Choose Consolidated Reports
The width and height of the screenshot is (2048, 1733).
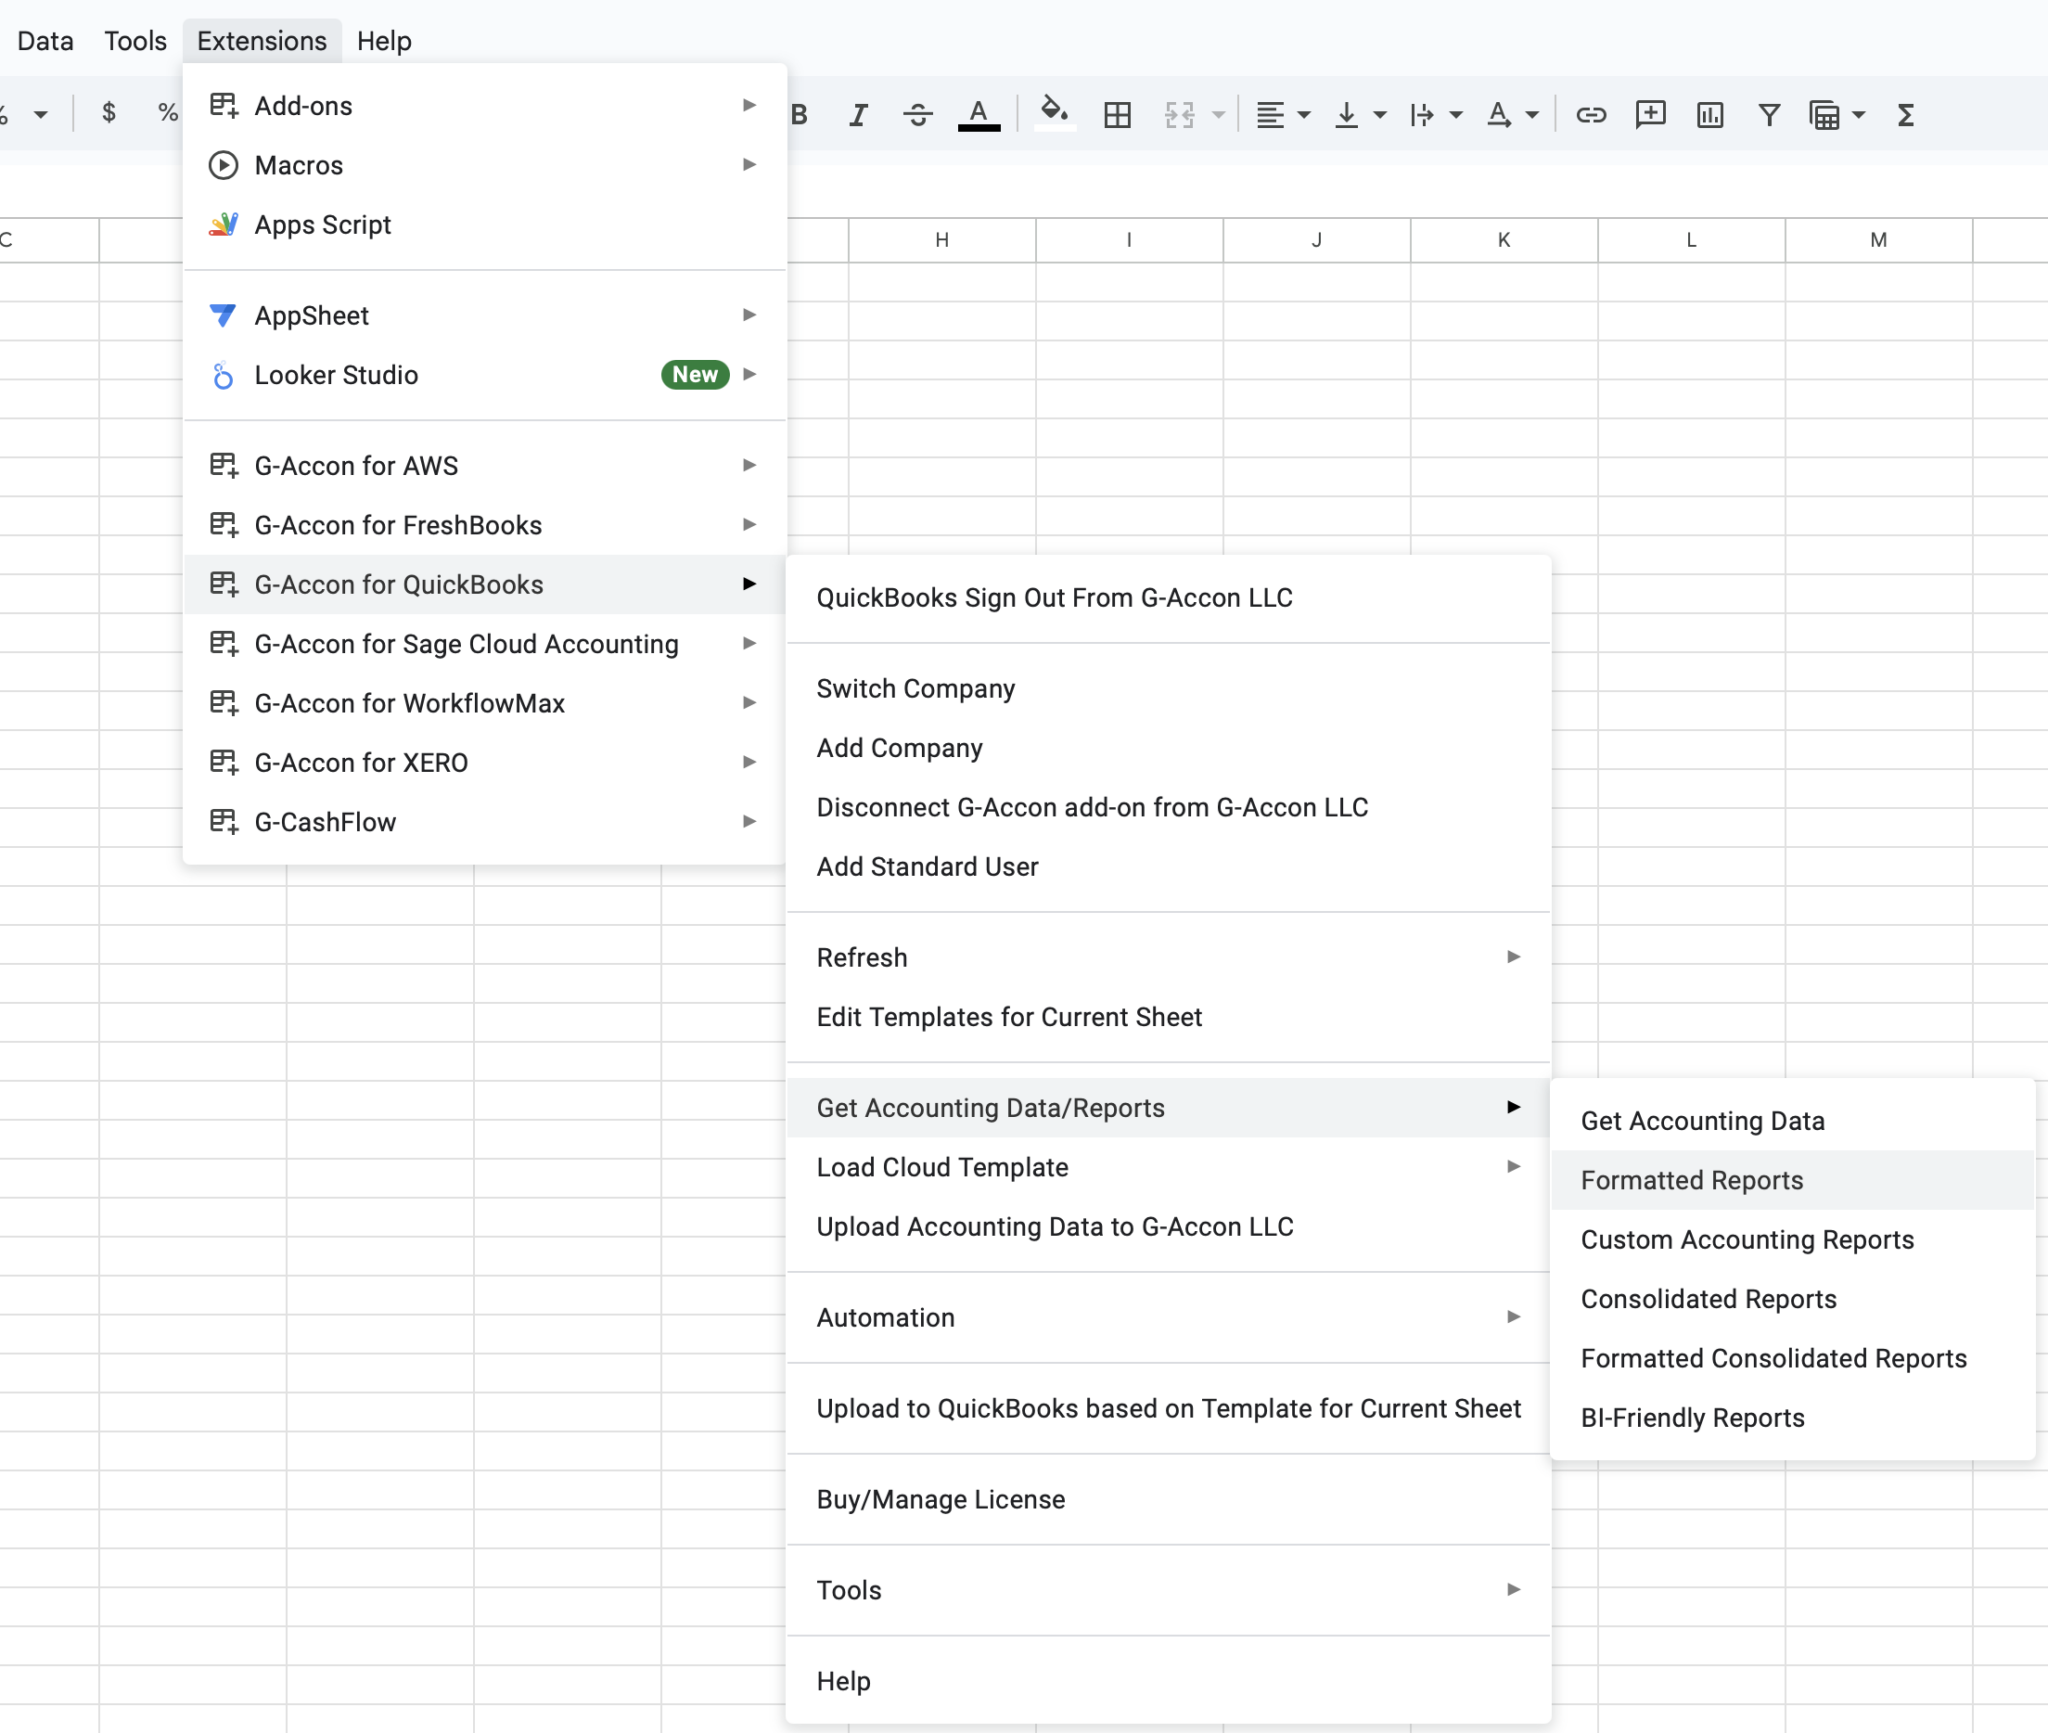[x=1793, y=1299]
